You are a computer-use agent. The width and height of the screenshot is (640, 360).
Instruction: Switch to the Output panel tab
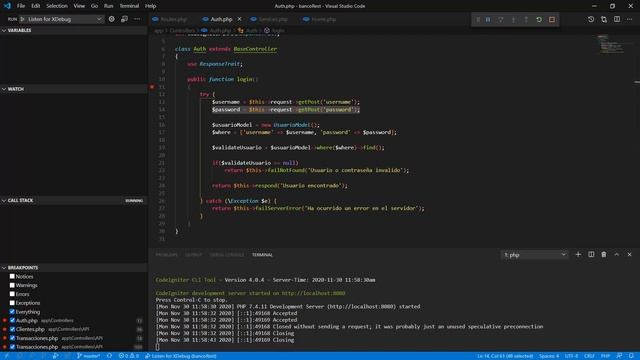click(x=193, y=255)
